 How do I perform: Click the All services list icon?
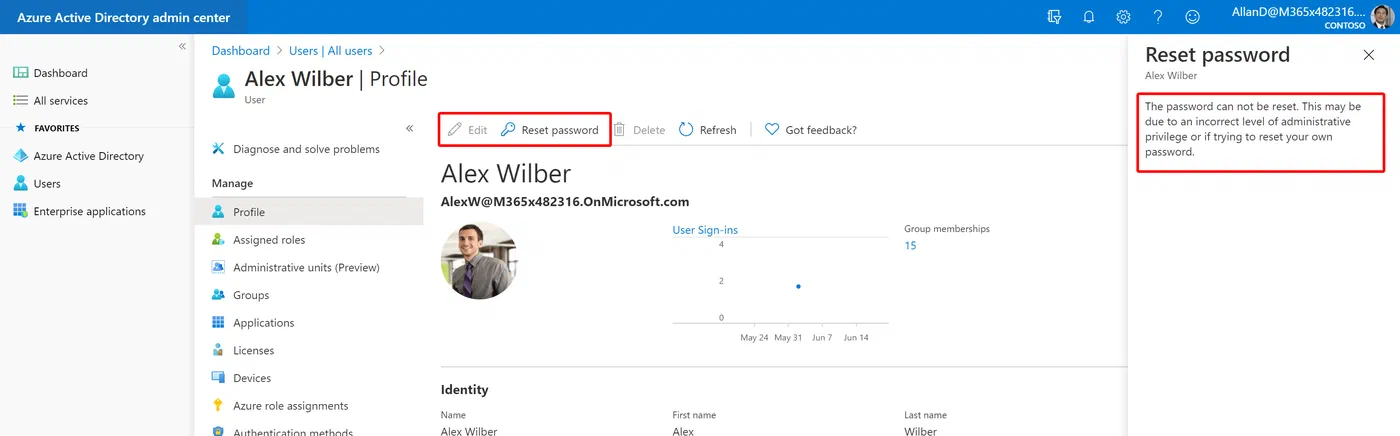click(20, 101)
